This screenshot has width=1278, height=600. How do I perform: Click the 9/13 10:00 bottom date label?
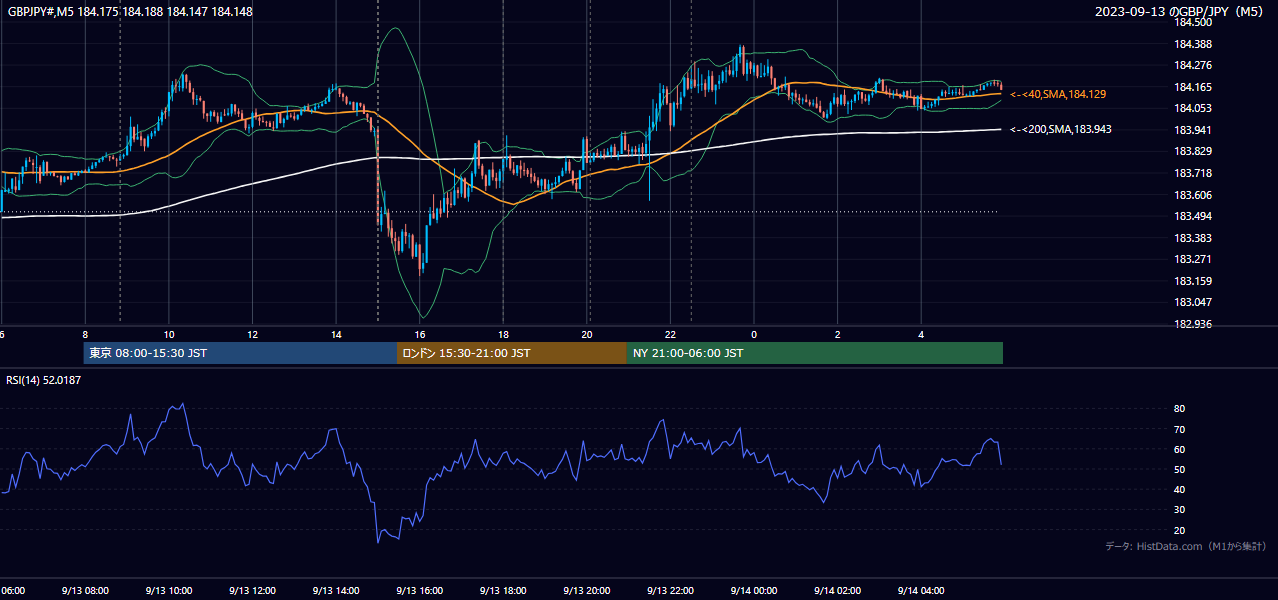coord(168,591)
